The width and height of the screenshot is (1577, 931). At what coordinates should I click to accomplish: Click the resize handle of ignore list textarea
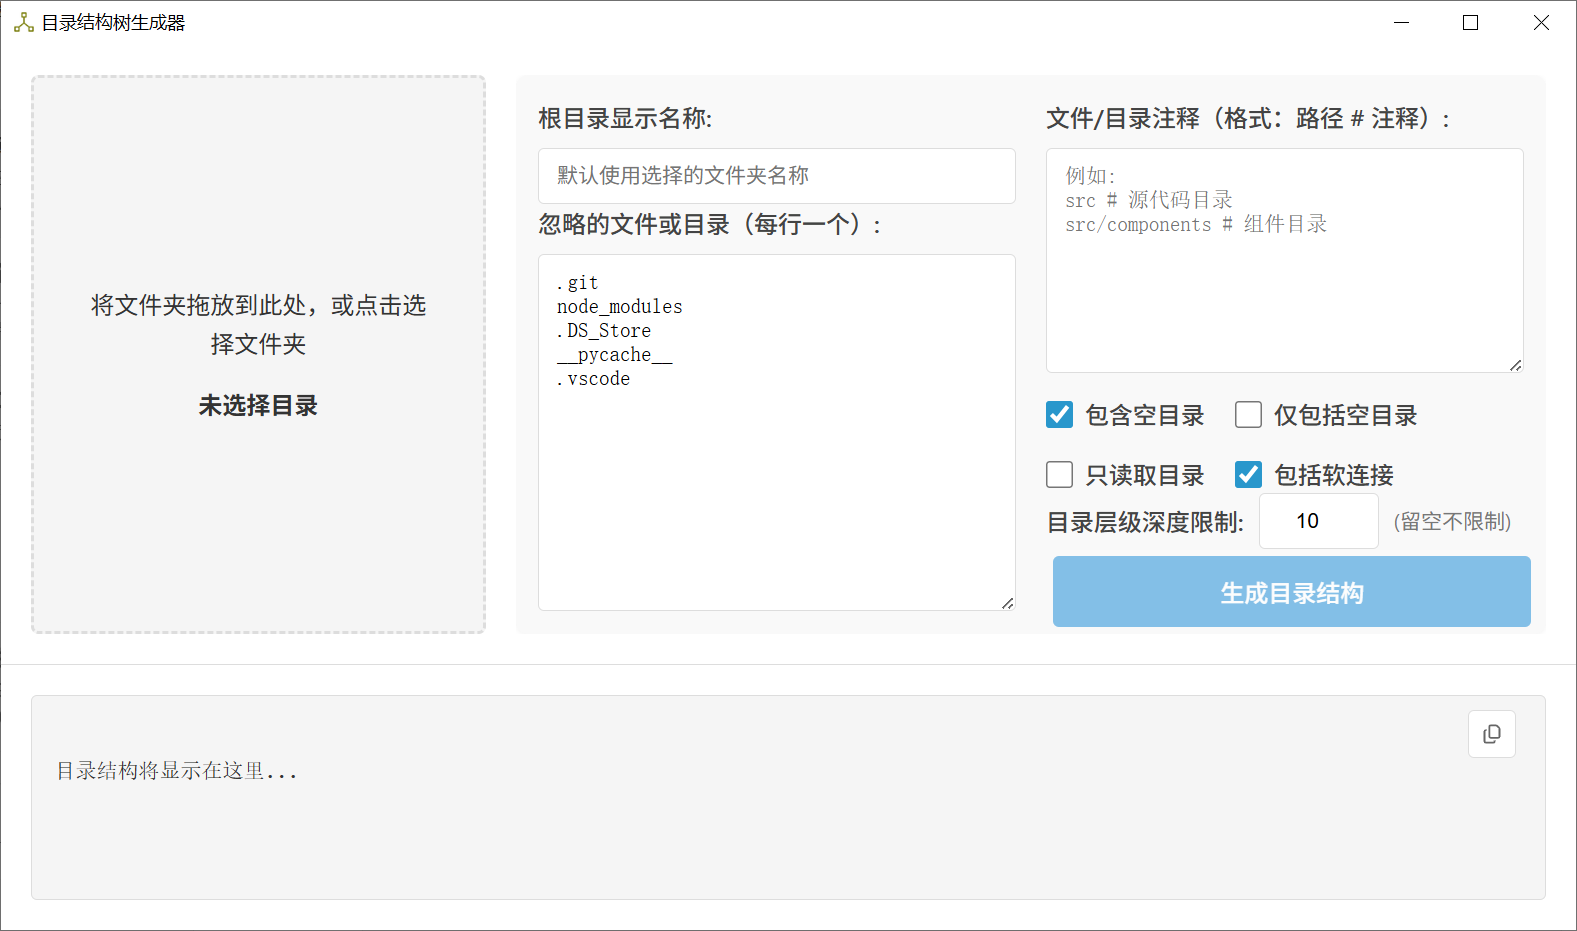[1007, 603]
